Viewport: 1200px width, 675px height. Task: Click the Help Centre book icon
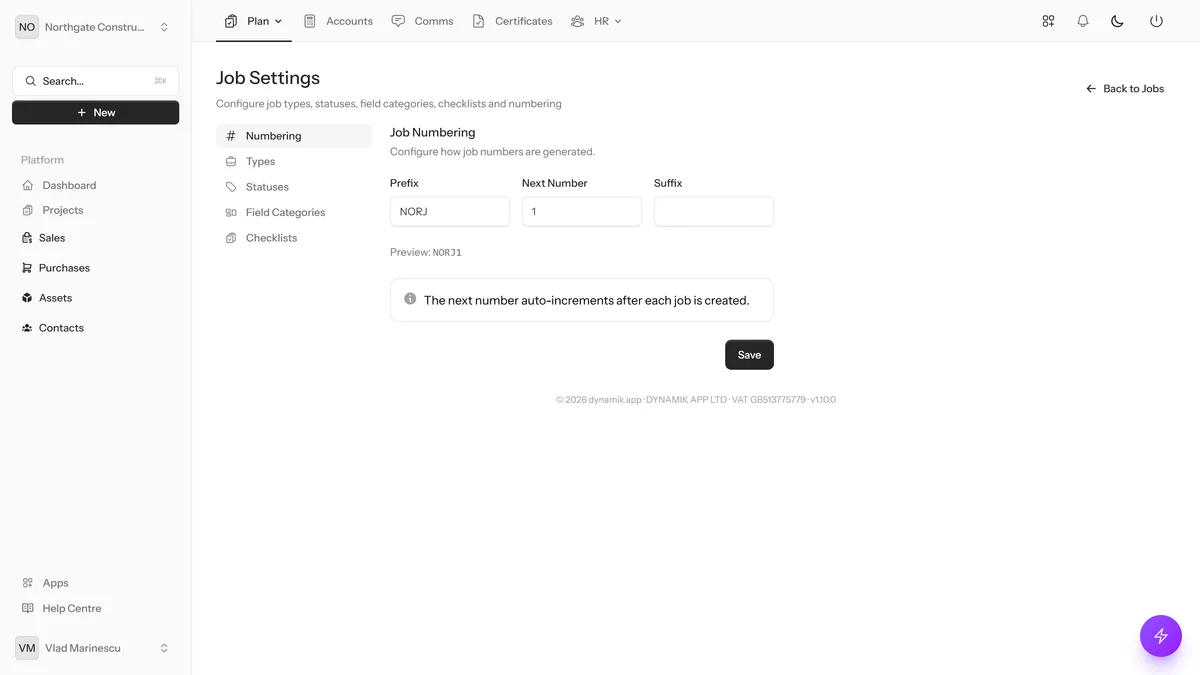(x=28, y=608)
